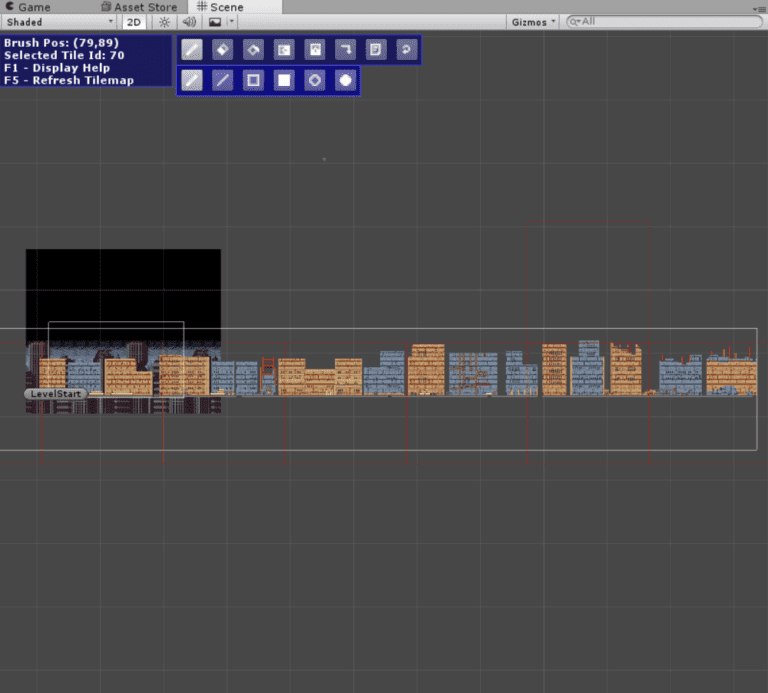This screenshot has width=768, height=693.
Task: Open the Shaded draw mode dropdown
Action: (59, 22)
